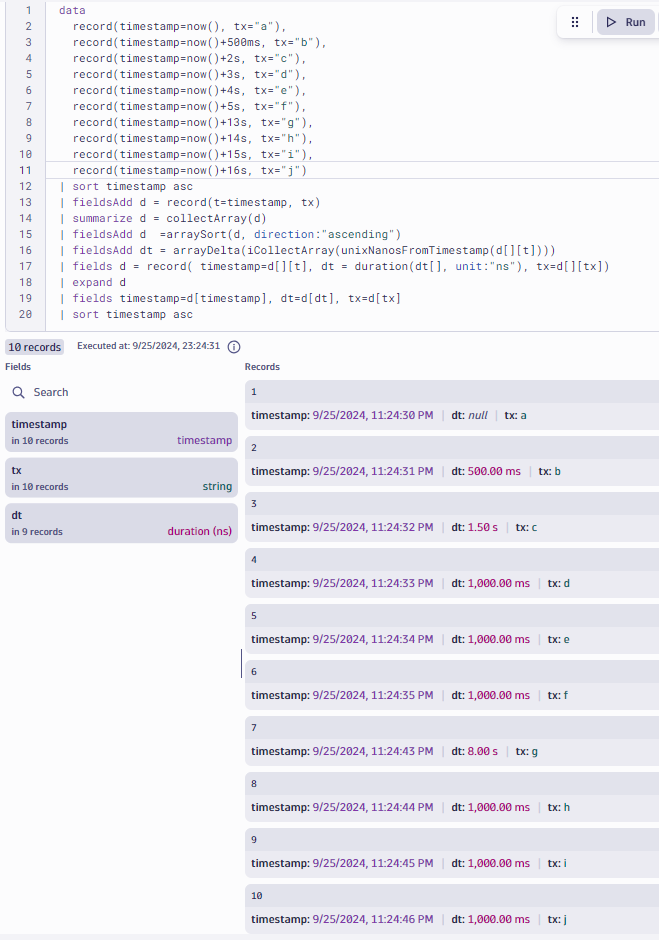Select the dt duration field card
Screen dimensions: 659x940
tap(121, 523)
